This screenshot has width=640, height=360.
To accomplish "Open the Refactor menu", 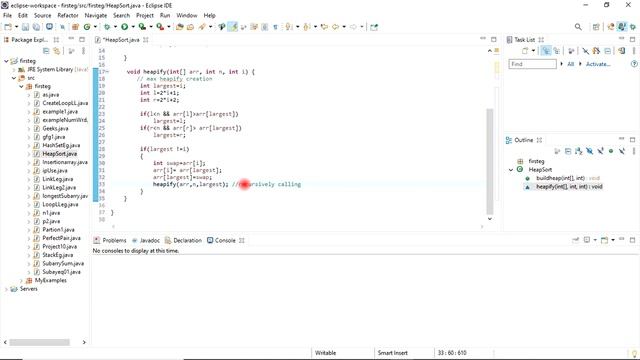I will (68, 16).
